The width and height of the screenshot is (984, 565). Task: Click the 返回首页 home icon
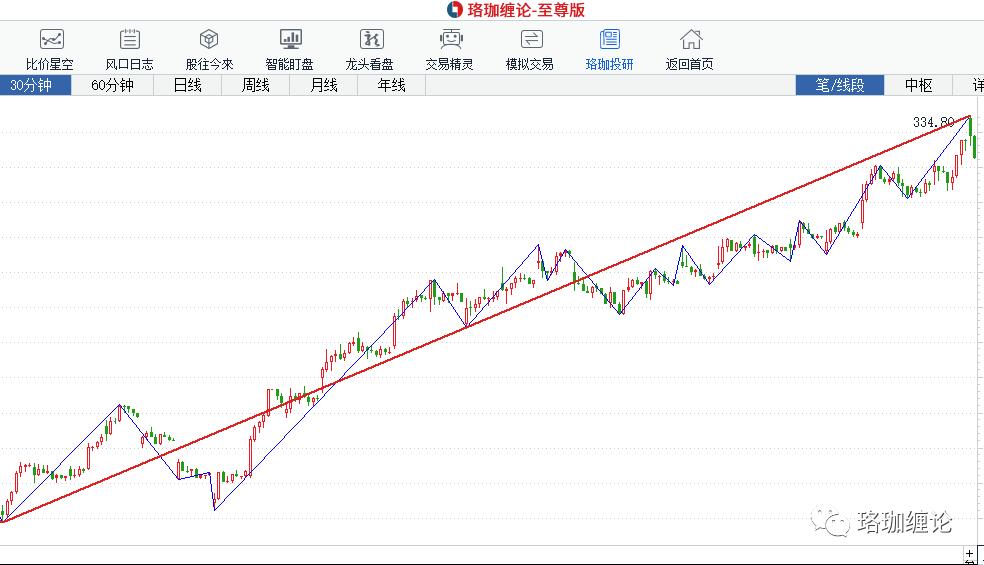(x=690, y=41)
